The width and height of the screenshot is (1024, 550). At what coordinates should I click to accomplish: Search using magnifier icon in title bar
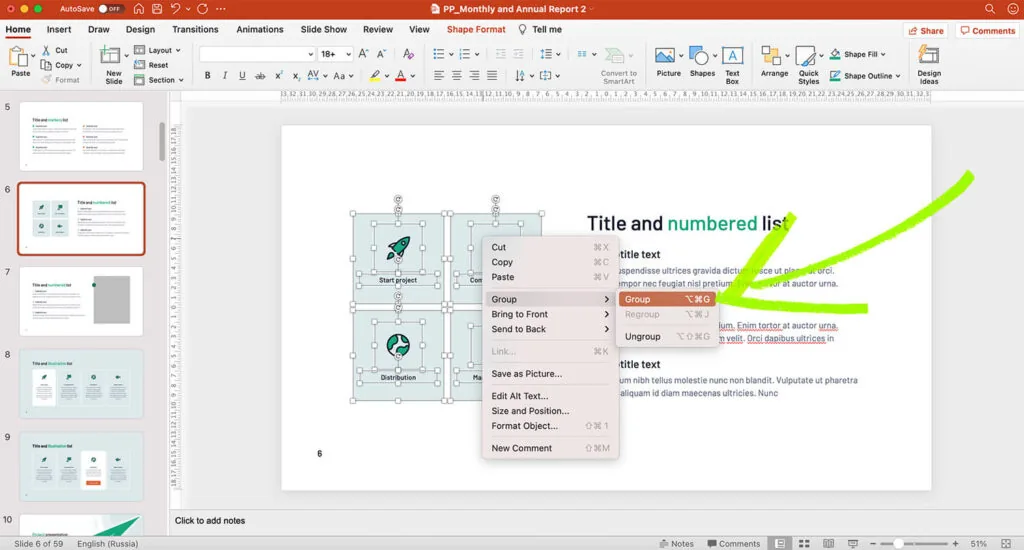point(990,9)
